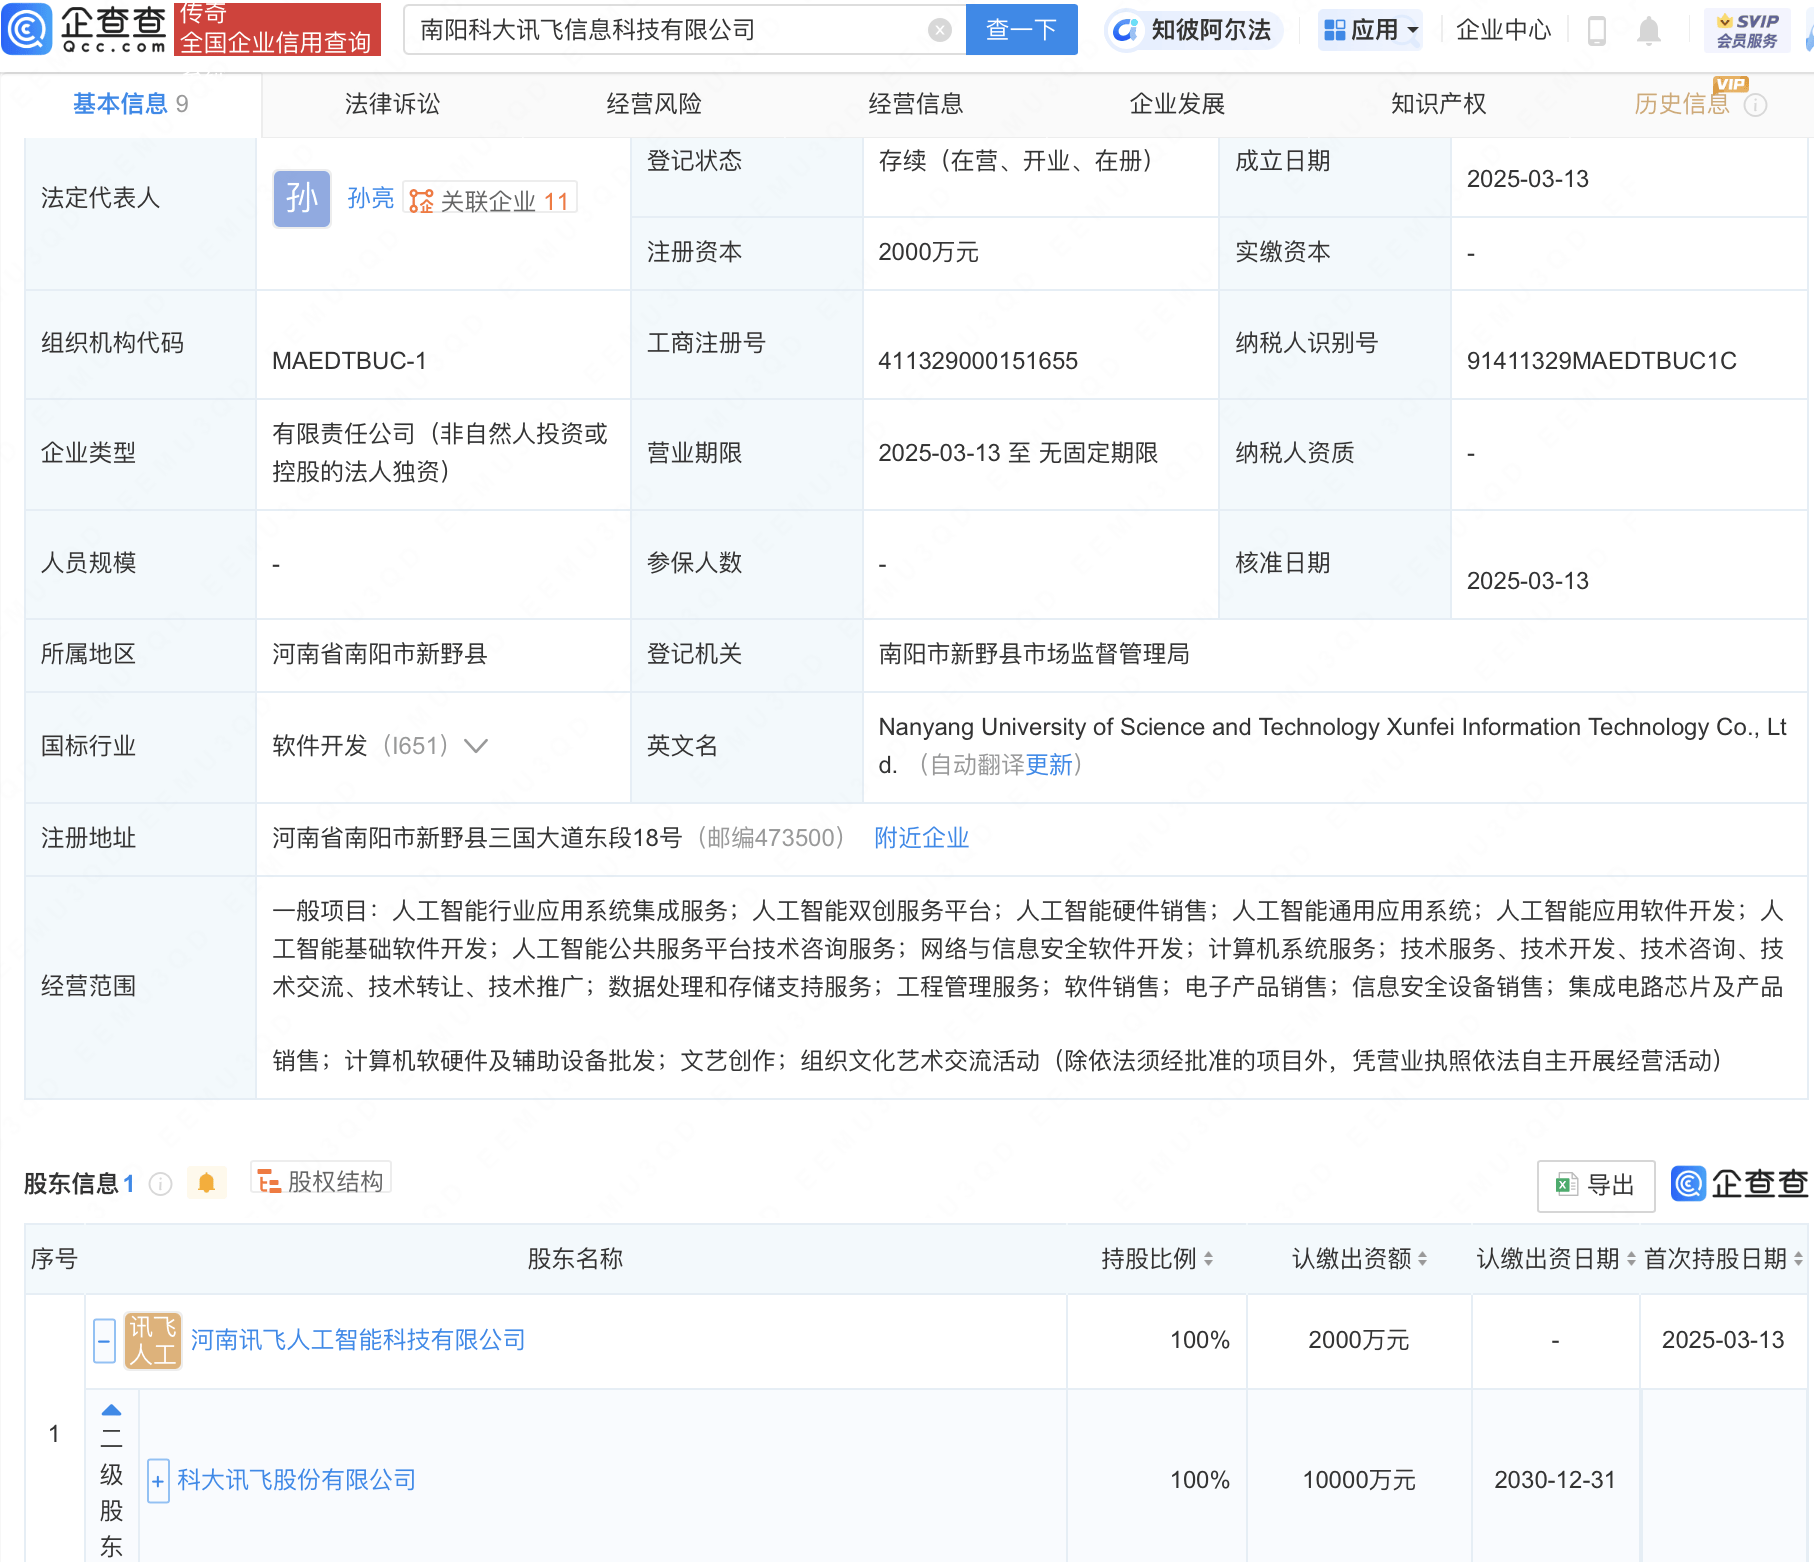
Task: Click the 股东名称 column header
Action: click(576, 1259)
